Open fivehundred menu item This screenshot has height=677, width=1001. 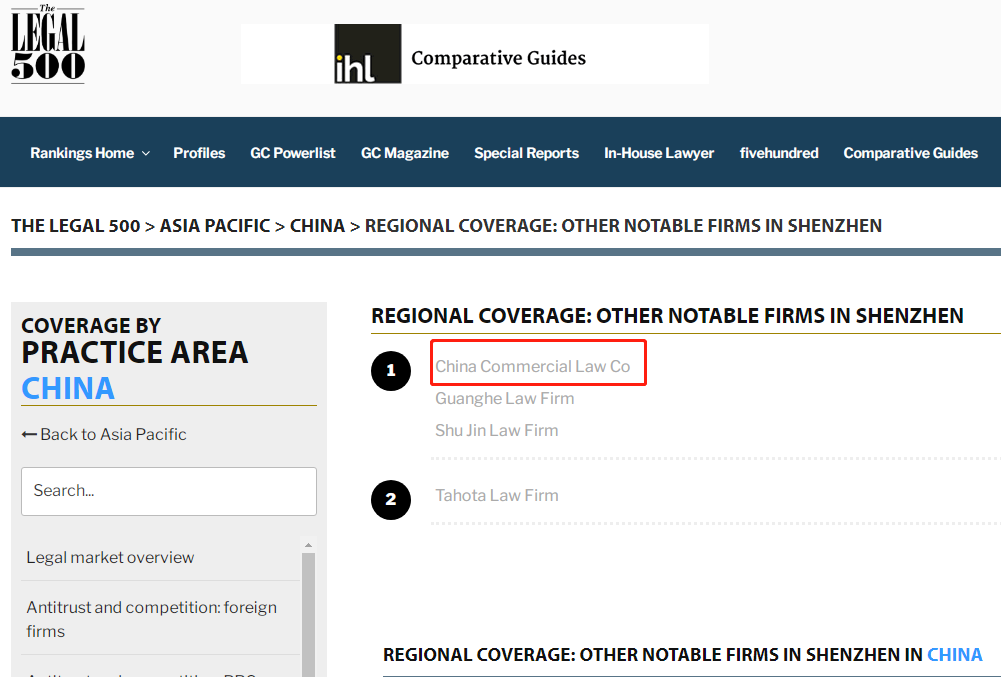coord(779,153)
